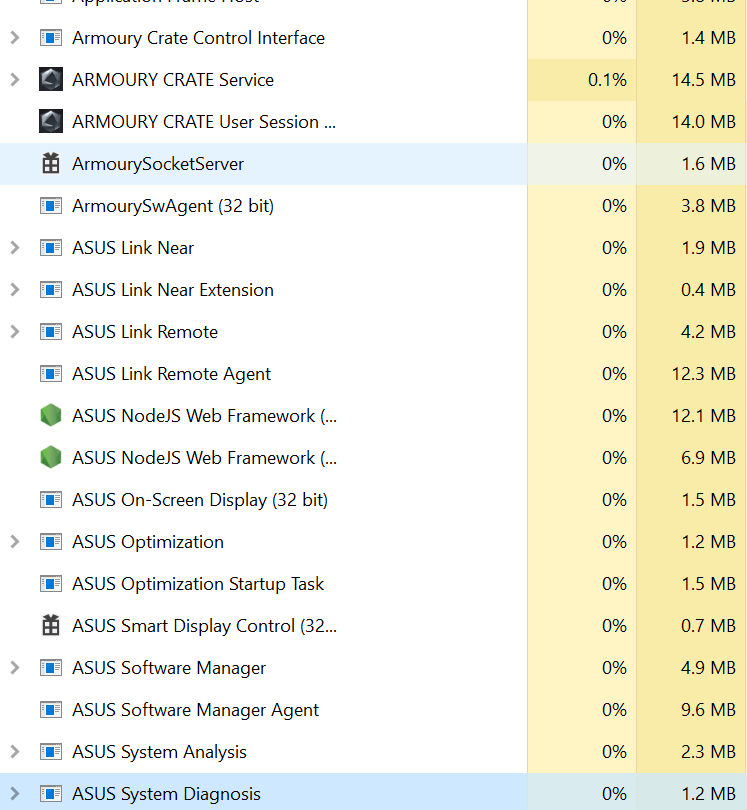Click the 14.5 MB memory value

click(x=704, y=80)
